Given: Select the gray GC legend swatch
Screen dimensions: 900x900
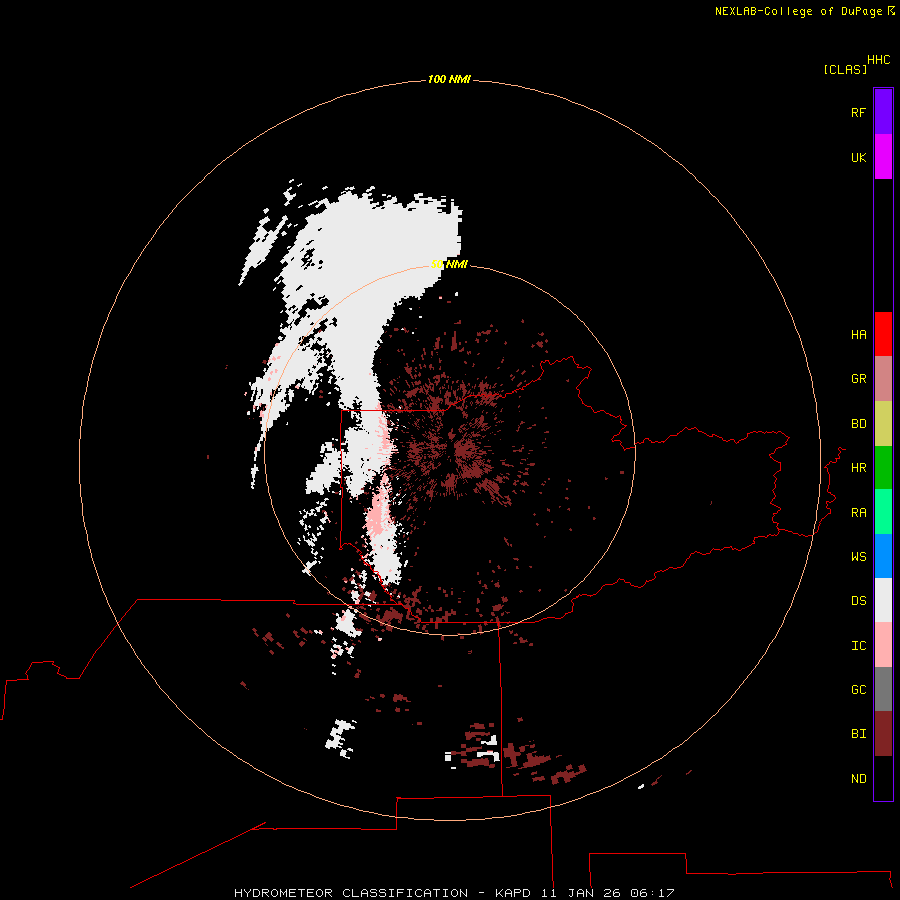Looking at the screenshot, I should (x=883, y=689).
